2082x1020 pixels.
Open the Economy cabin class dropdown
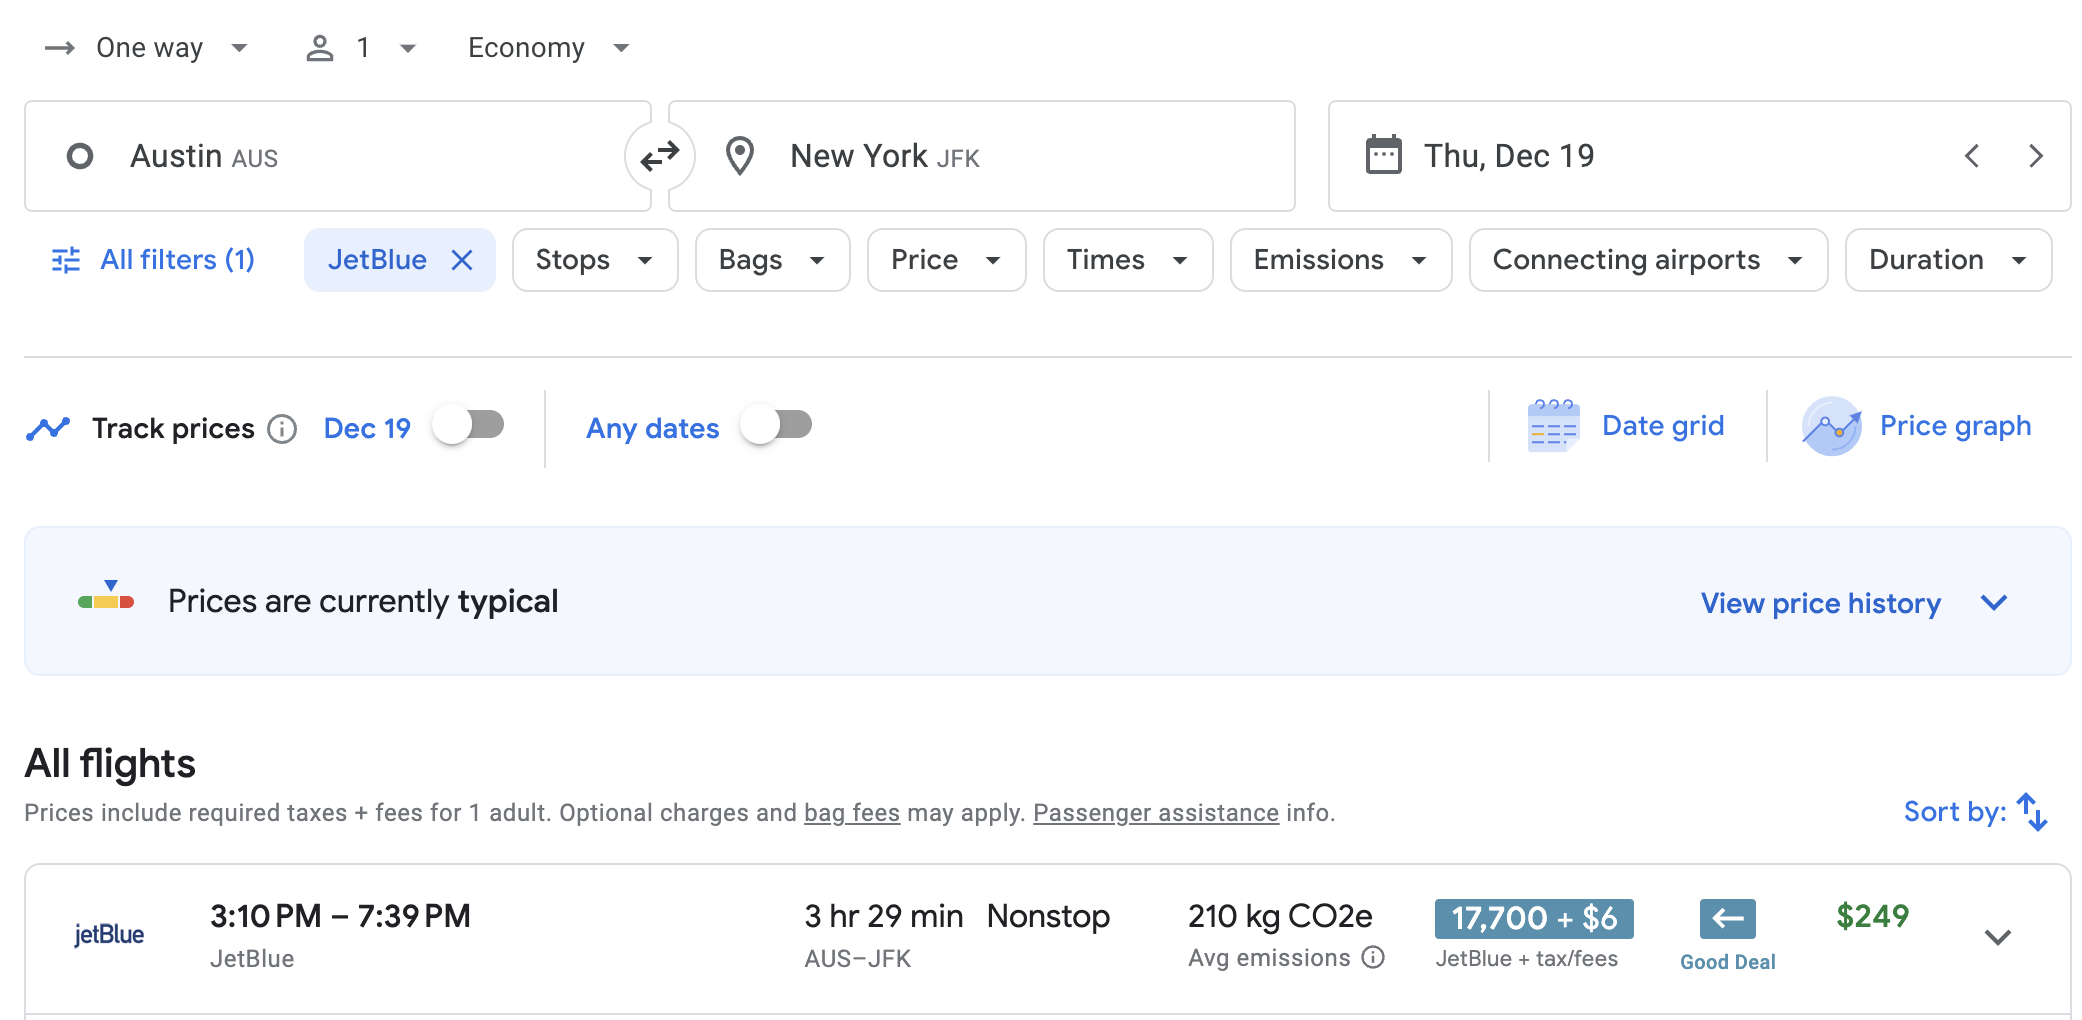point(549,48)
